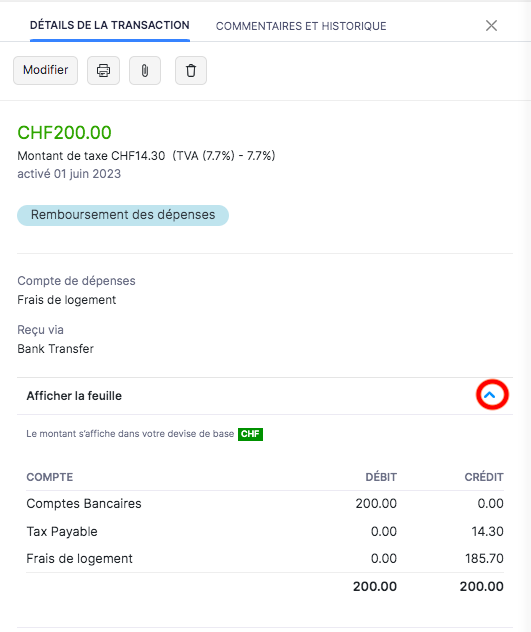The image size is (531, 632).
Task: Select the Détails de la Transaction tab
Action: pos(110,25)
